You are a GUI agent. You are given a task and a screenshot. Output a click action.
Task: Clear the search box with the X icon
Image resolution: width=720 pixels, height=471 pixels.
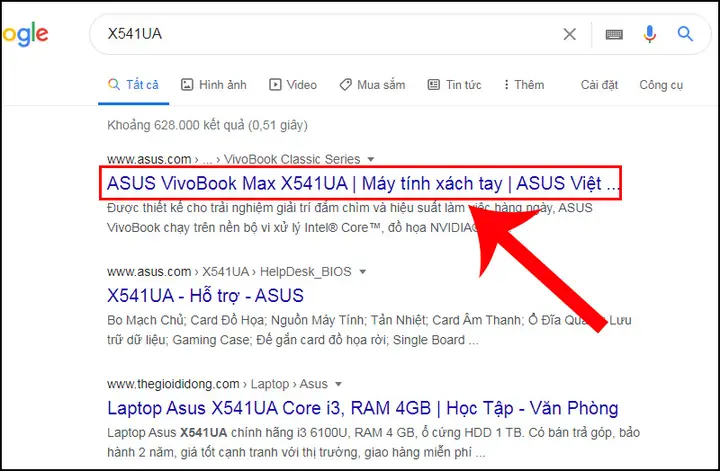click(569, 34)
